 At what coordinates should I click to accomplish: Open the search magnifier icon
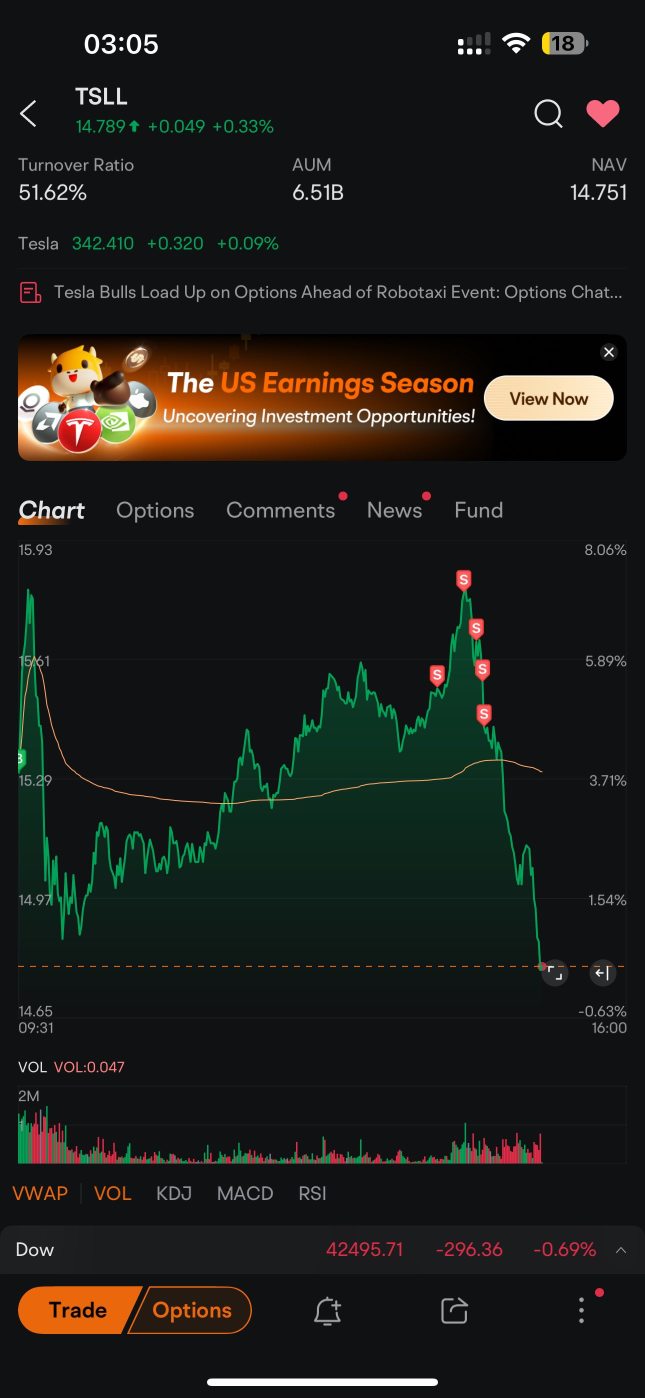[548, 114]
